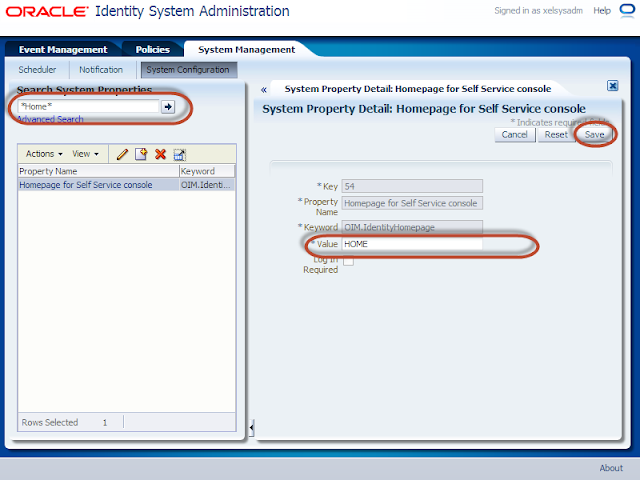This screenshot has height=480, width=640.
Task: Click the Oracle accessibility icon next to Help
Action: (627, 10)
